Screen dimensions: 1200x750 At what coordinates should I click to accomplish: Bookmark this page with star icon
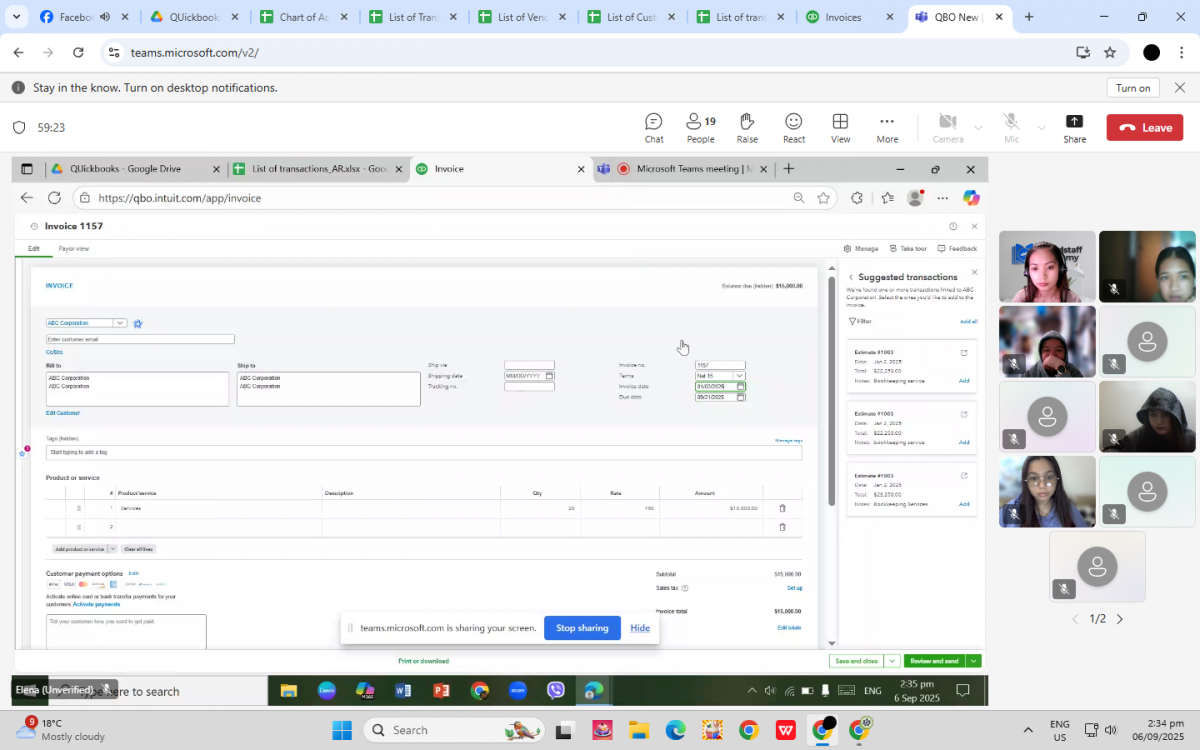(x=1110, y=52)
